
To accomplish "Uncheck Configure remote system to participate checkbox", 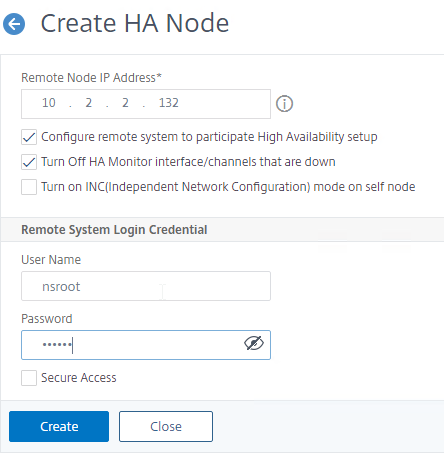I will pos(29,137).
